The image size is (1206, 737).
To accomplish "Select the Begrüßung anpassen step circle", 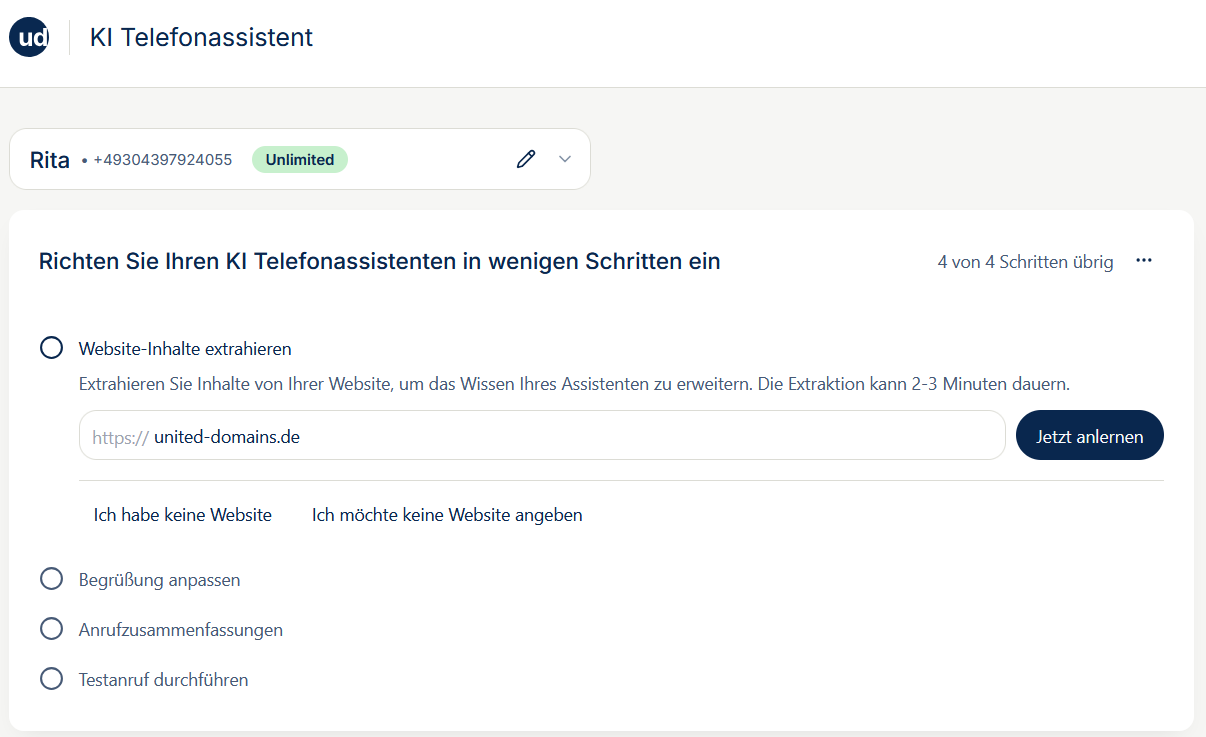I will pos(51,579).
